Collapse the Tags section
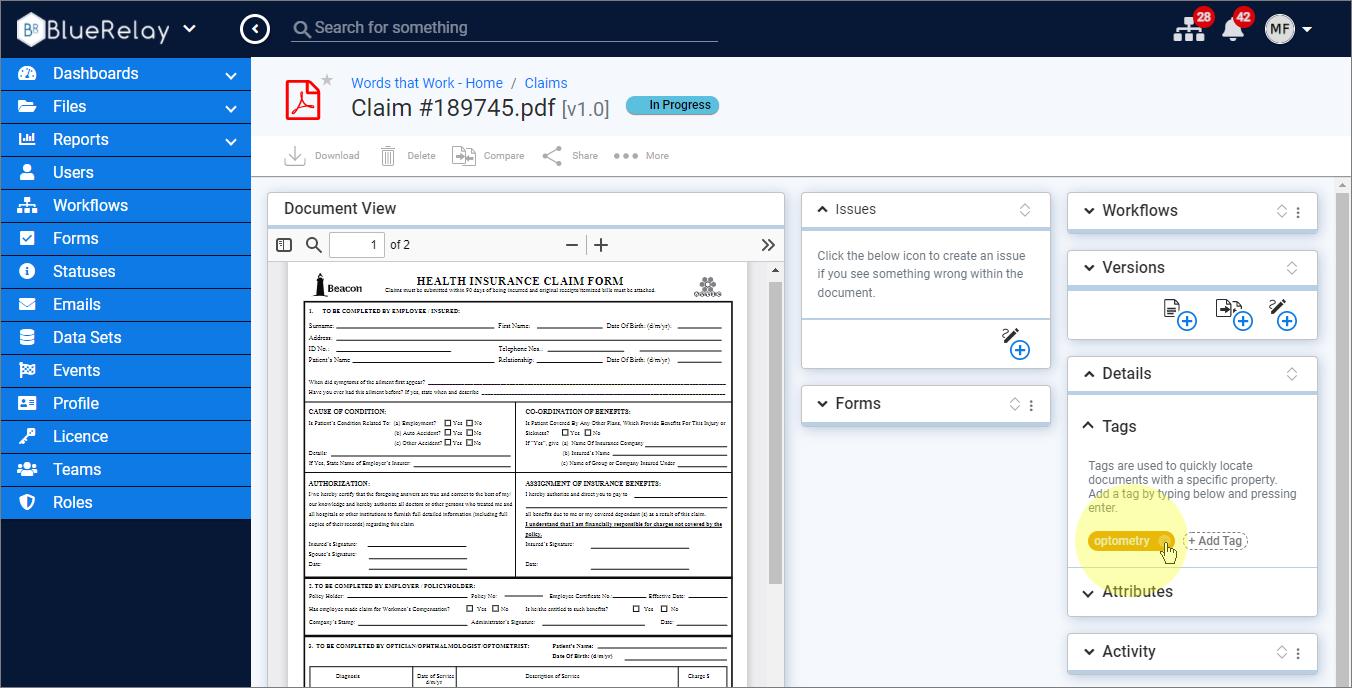This screenshot has width=1352, height=688. (1089, 426)
